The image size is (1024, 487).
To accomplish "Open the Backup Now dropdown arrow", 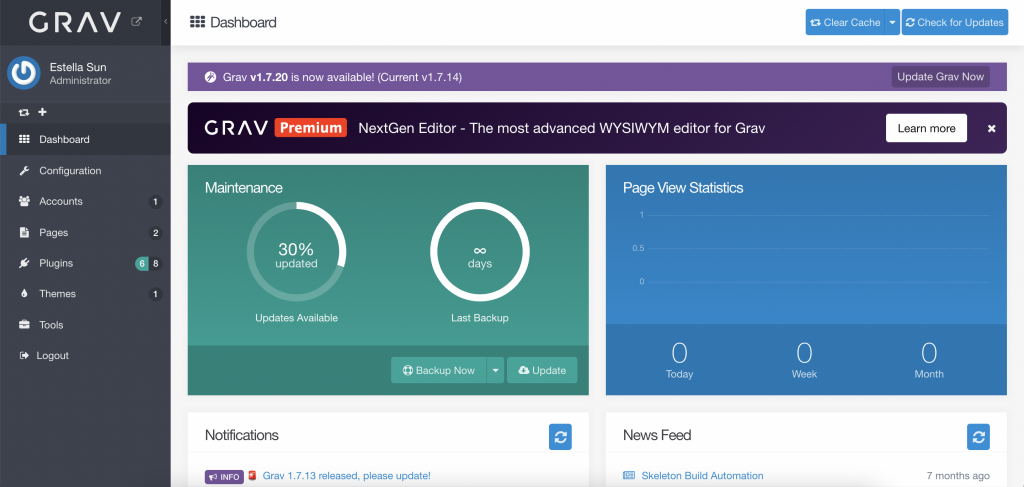I will (495, 370).
